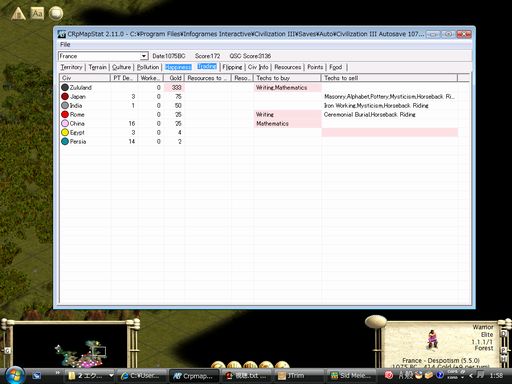Screen dimensions: 512x384
Task: Expand the taskbar Explorer group arrow
Action: (111, 376)
